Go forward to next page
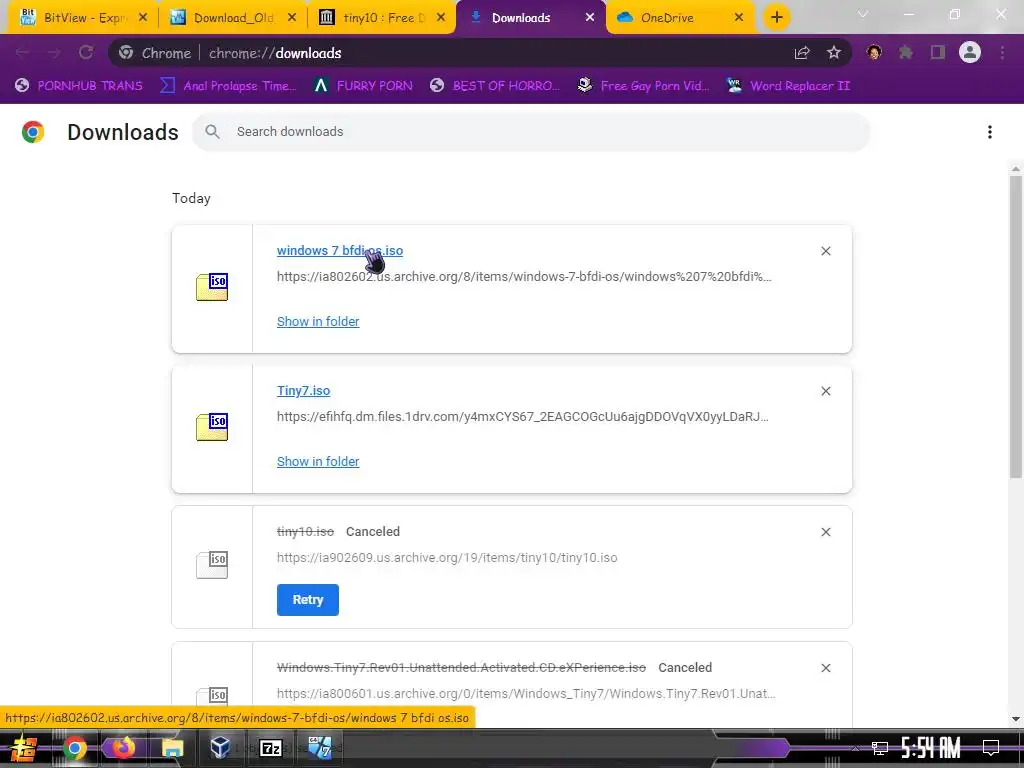 pyautogui.click(x=54, y=52)
